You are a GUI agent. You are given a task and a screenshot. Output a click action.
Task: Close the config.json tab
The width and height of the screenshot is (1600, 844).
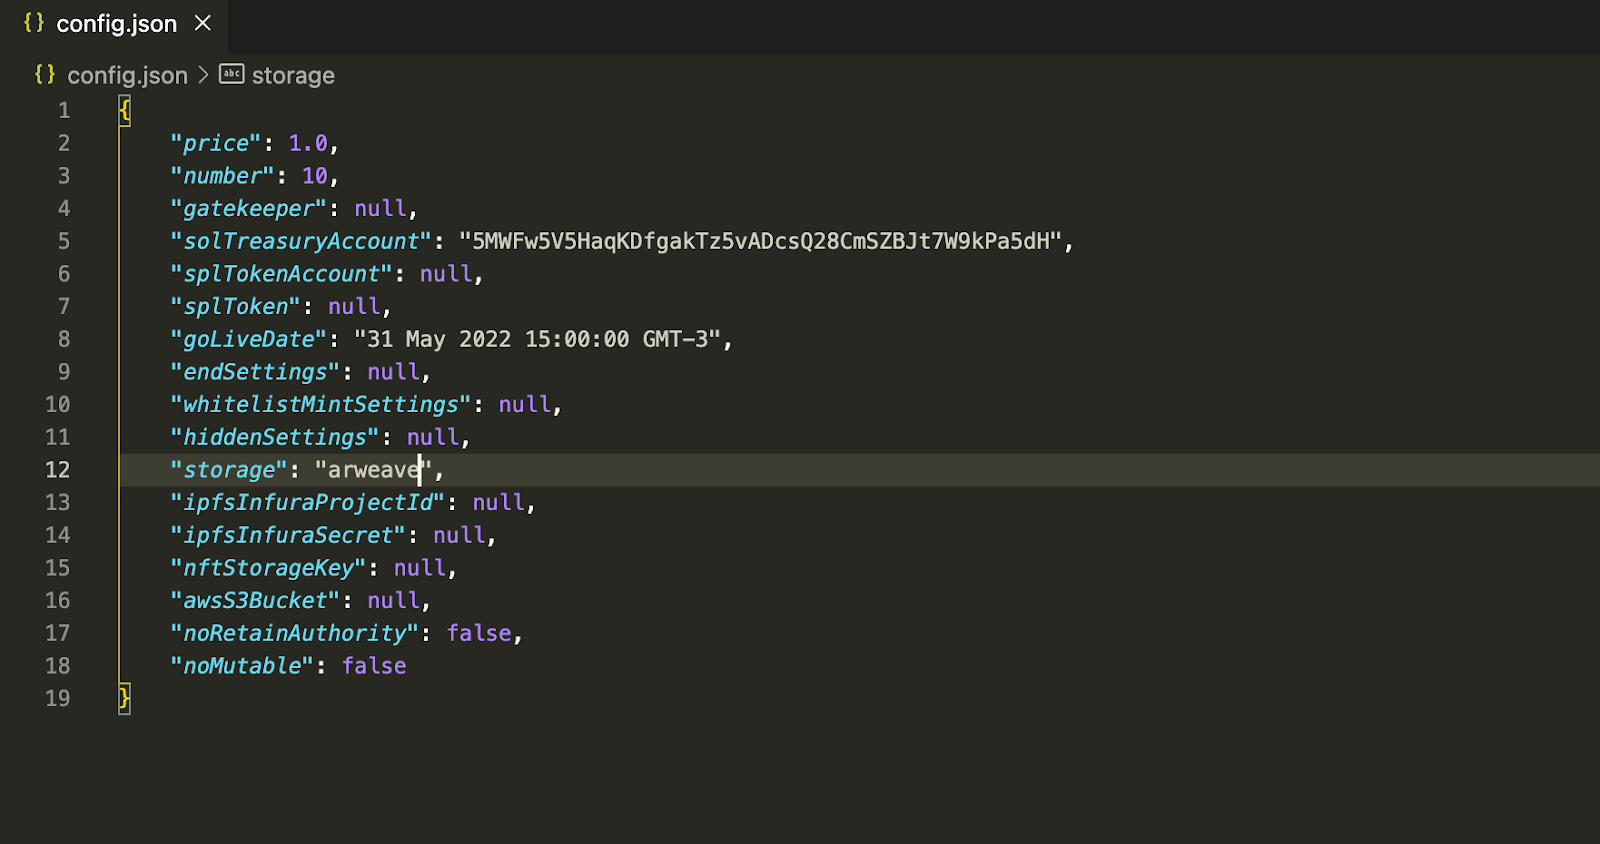coord(203,23)
